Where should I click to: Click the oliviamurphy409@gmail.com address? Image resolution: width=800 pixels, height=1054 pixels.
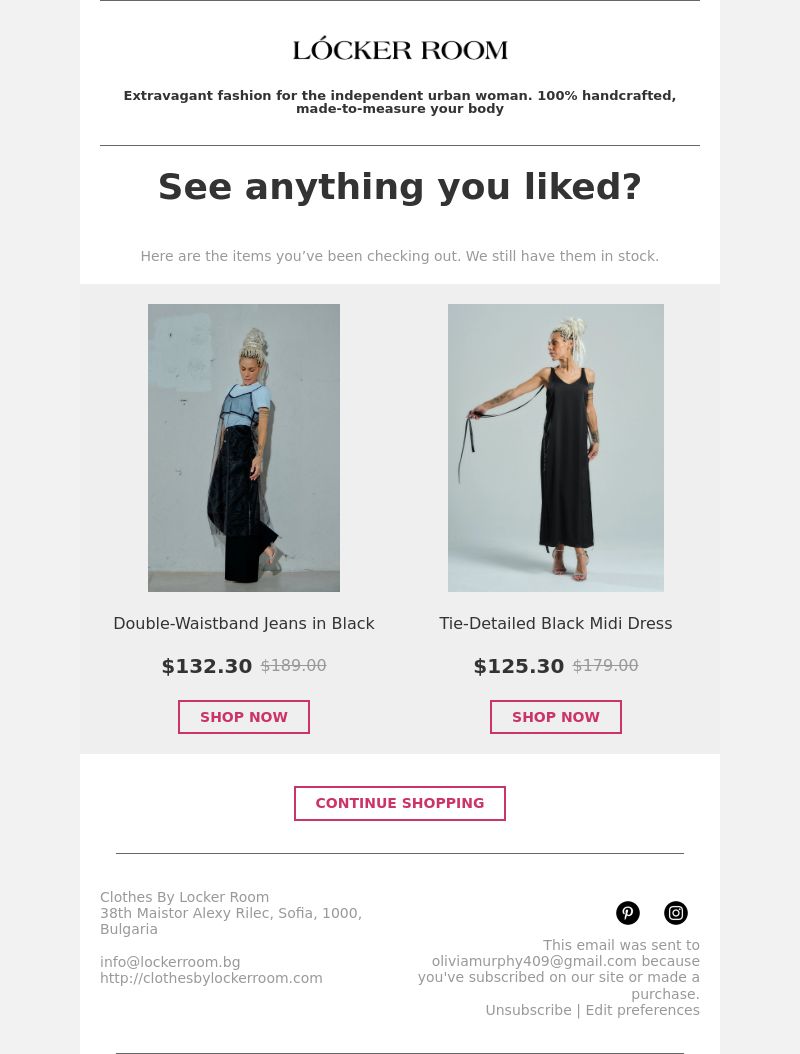tap(534, 961)
